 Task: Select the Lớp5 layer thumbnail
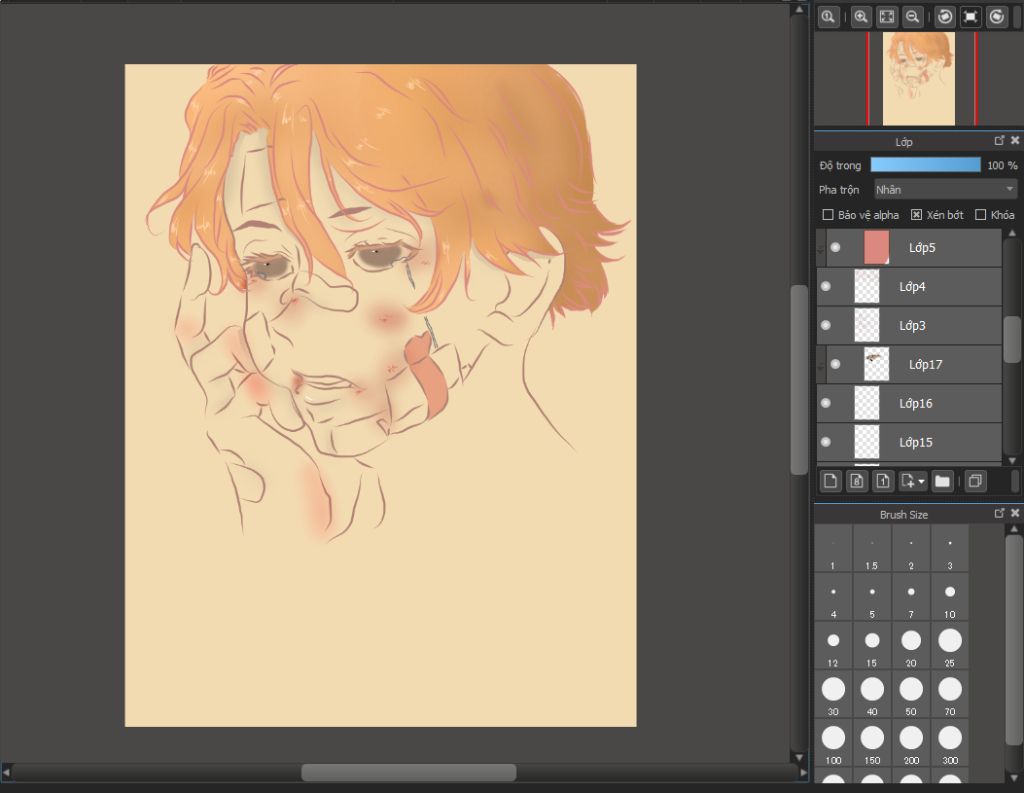point(876,248)
